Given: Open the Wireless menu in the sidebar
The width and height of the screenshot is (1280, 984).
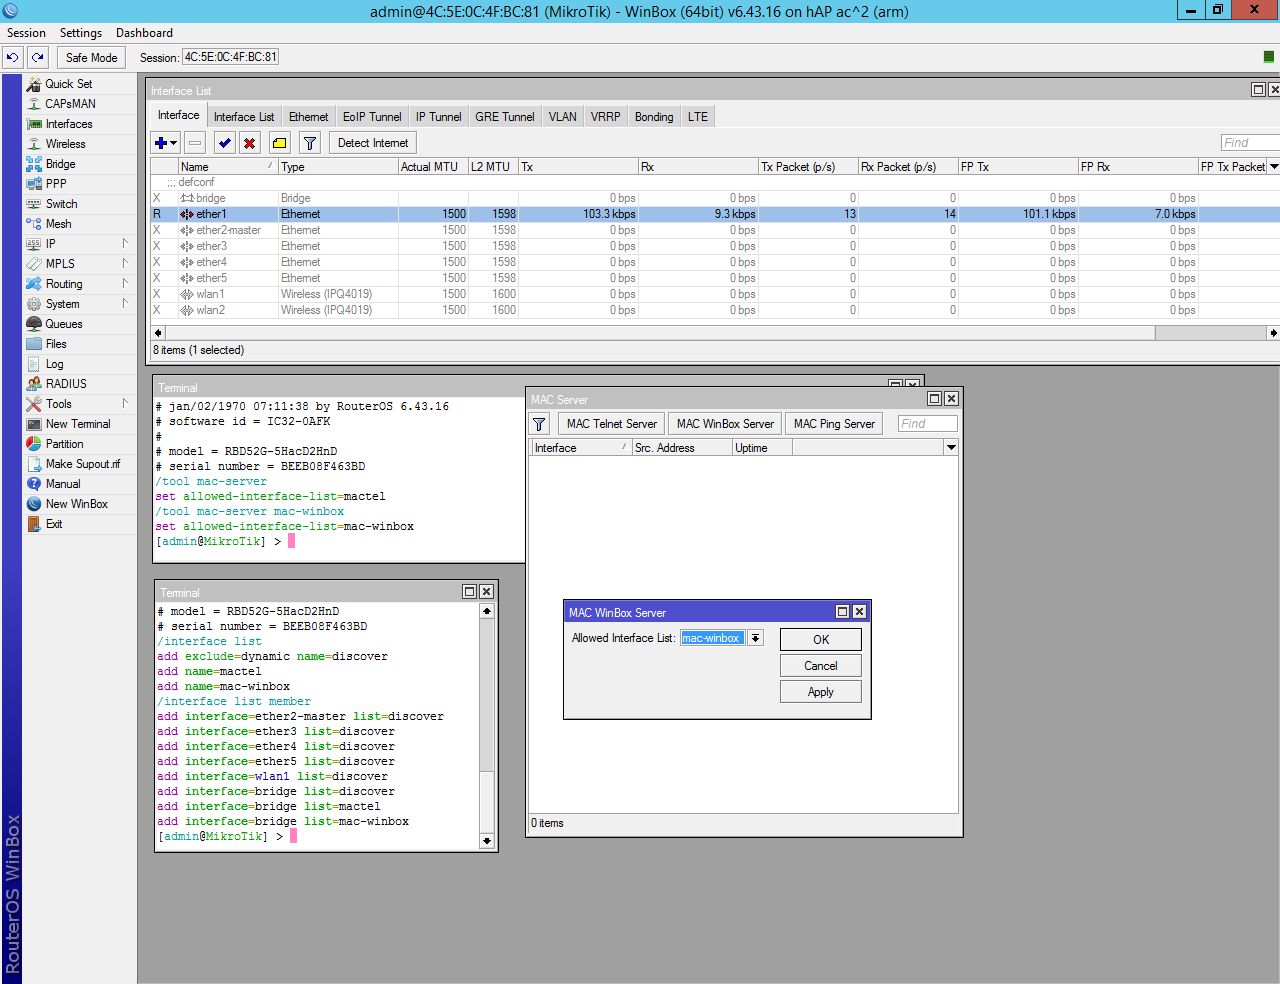Looking at the screenshot, I should pos(65,144).
